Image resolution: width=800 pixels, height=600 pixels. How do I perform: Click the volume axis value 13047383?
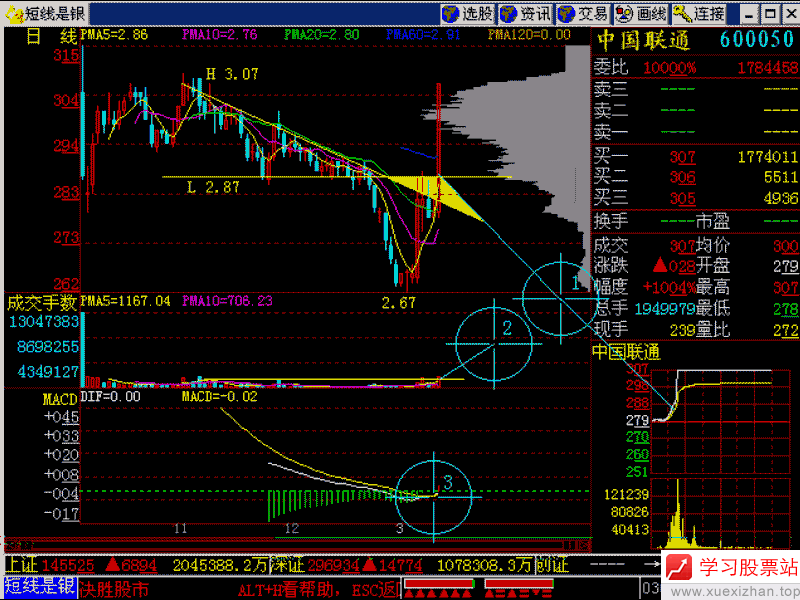44,322
